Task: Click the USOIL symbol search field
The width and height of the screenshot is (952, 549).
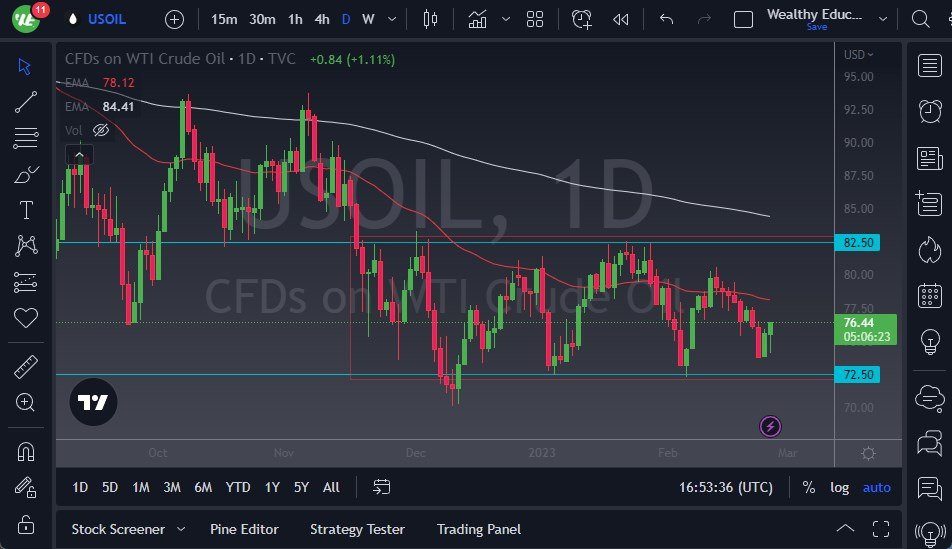Action: pos(107,19)
